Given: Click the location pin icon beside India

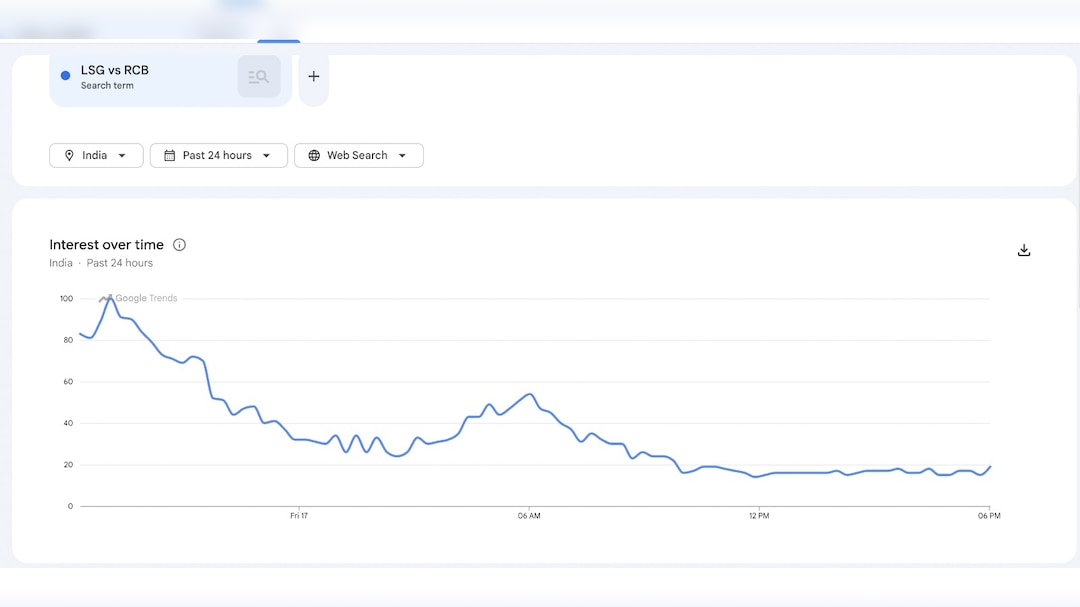Looking at the screenshot, I should point(69,156).
